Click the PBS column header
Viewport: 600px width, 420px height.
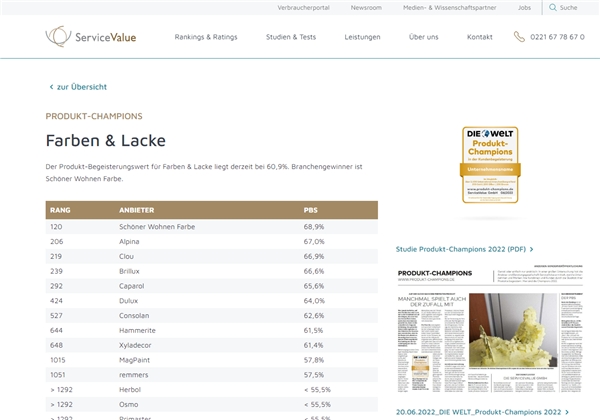click(311, 210)
